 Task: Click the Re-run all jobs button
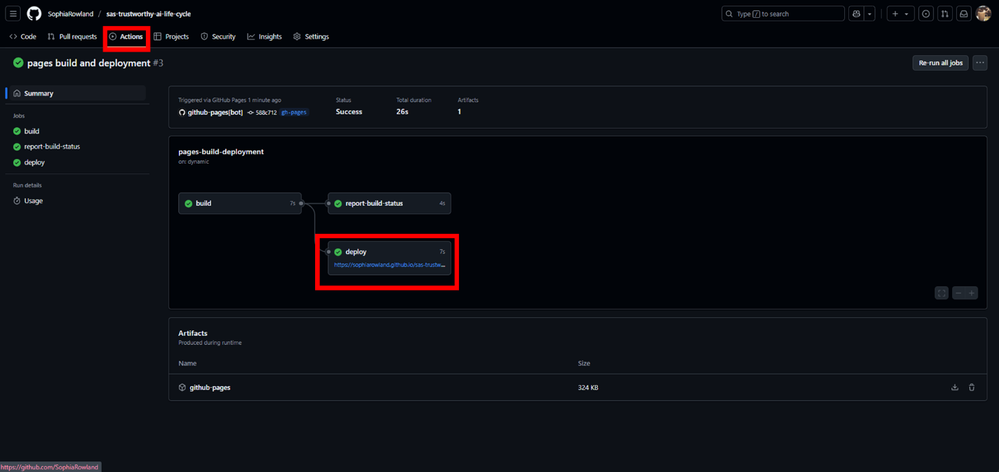click(940, 63)
